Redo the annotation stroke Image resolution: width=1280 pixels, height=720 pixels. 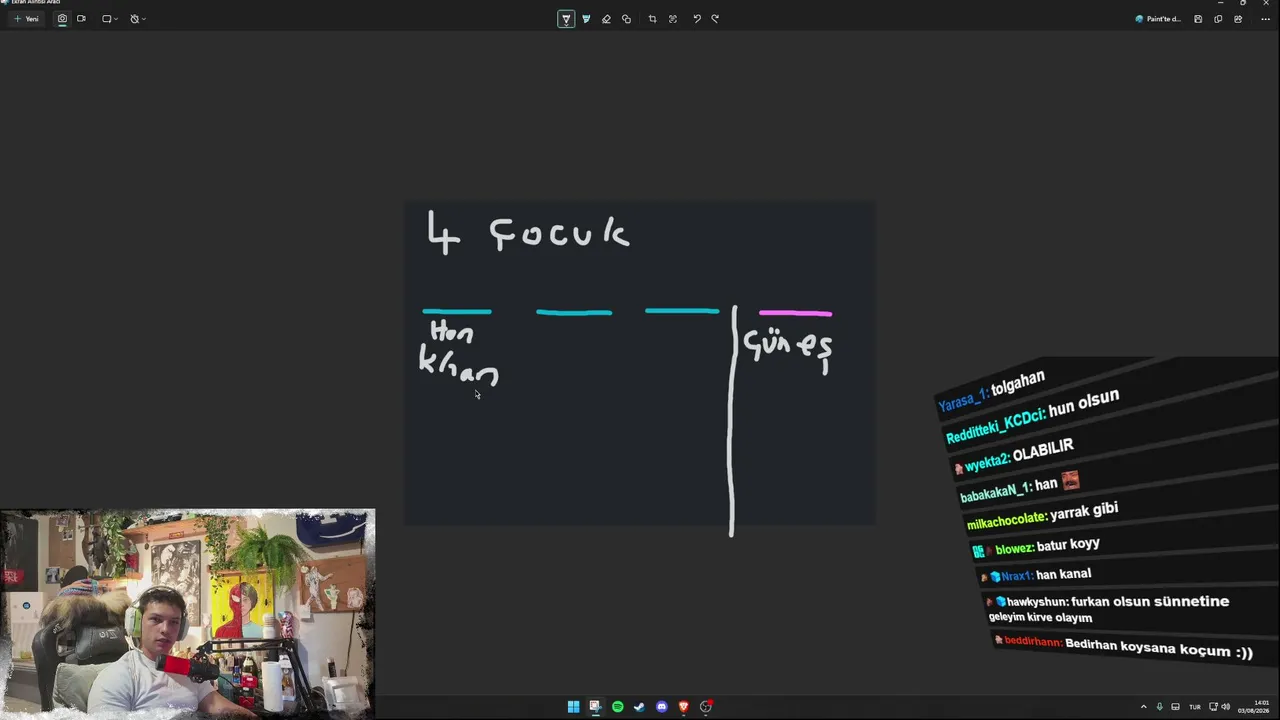(715, 19)
